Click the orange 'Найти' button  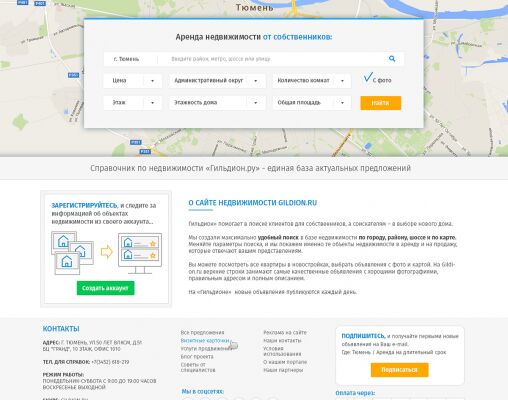[x=380, y=103]
